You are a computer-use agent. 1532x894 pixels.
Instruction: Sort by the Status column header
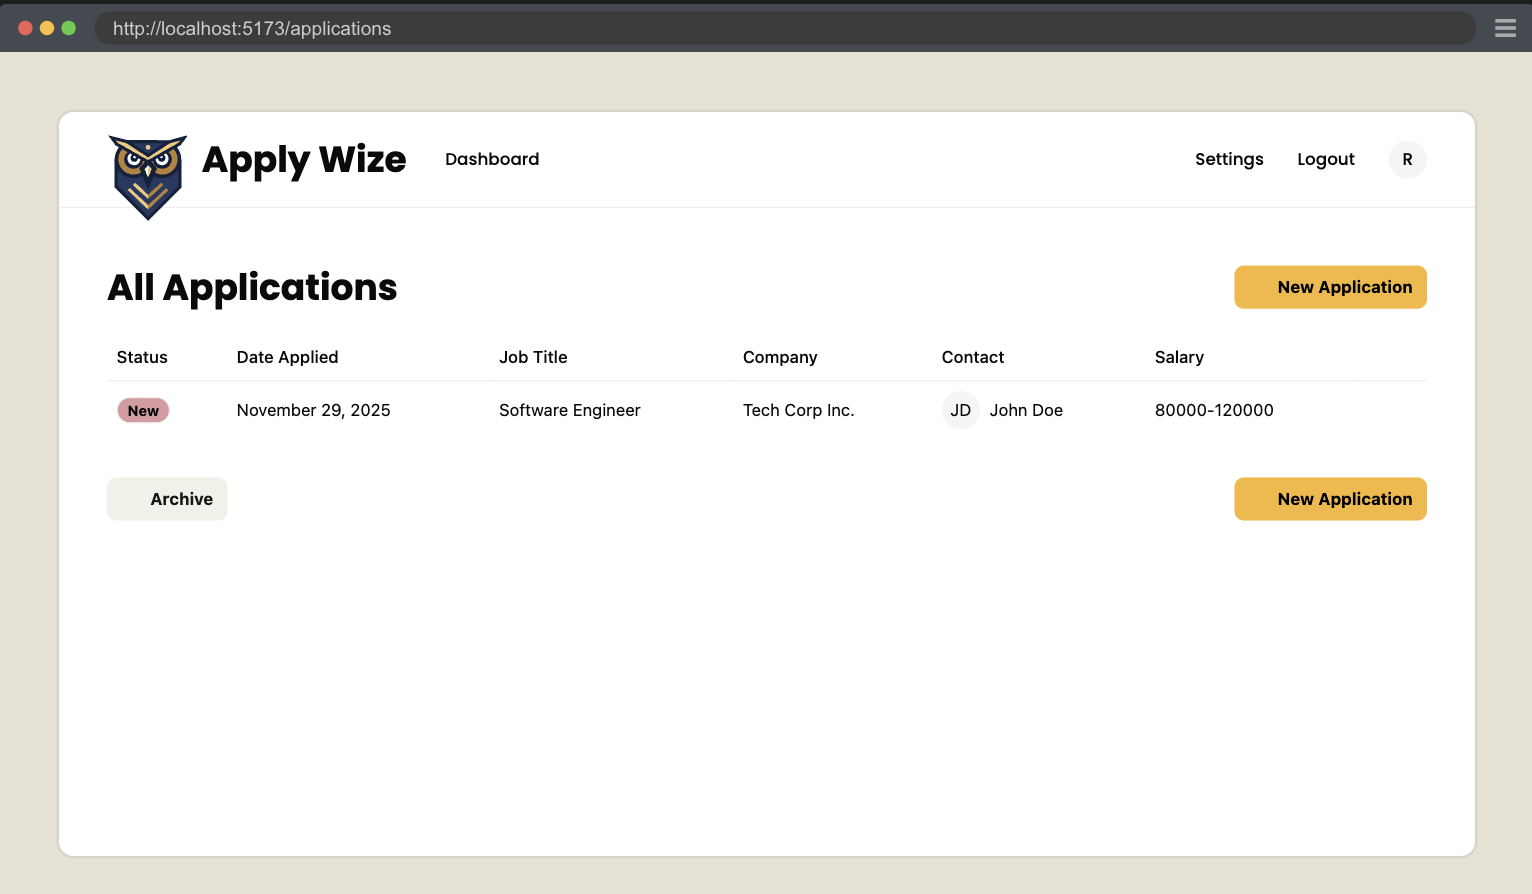coord(141,357)
